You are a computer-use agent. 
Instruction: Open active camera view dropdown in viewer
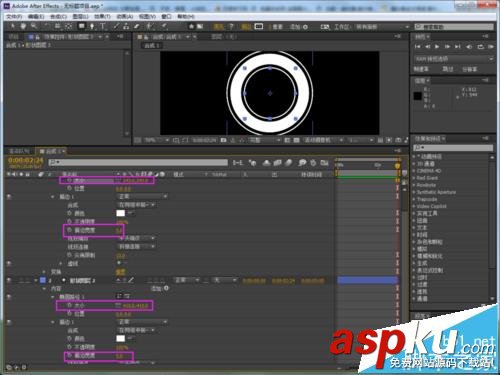323,140
